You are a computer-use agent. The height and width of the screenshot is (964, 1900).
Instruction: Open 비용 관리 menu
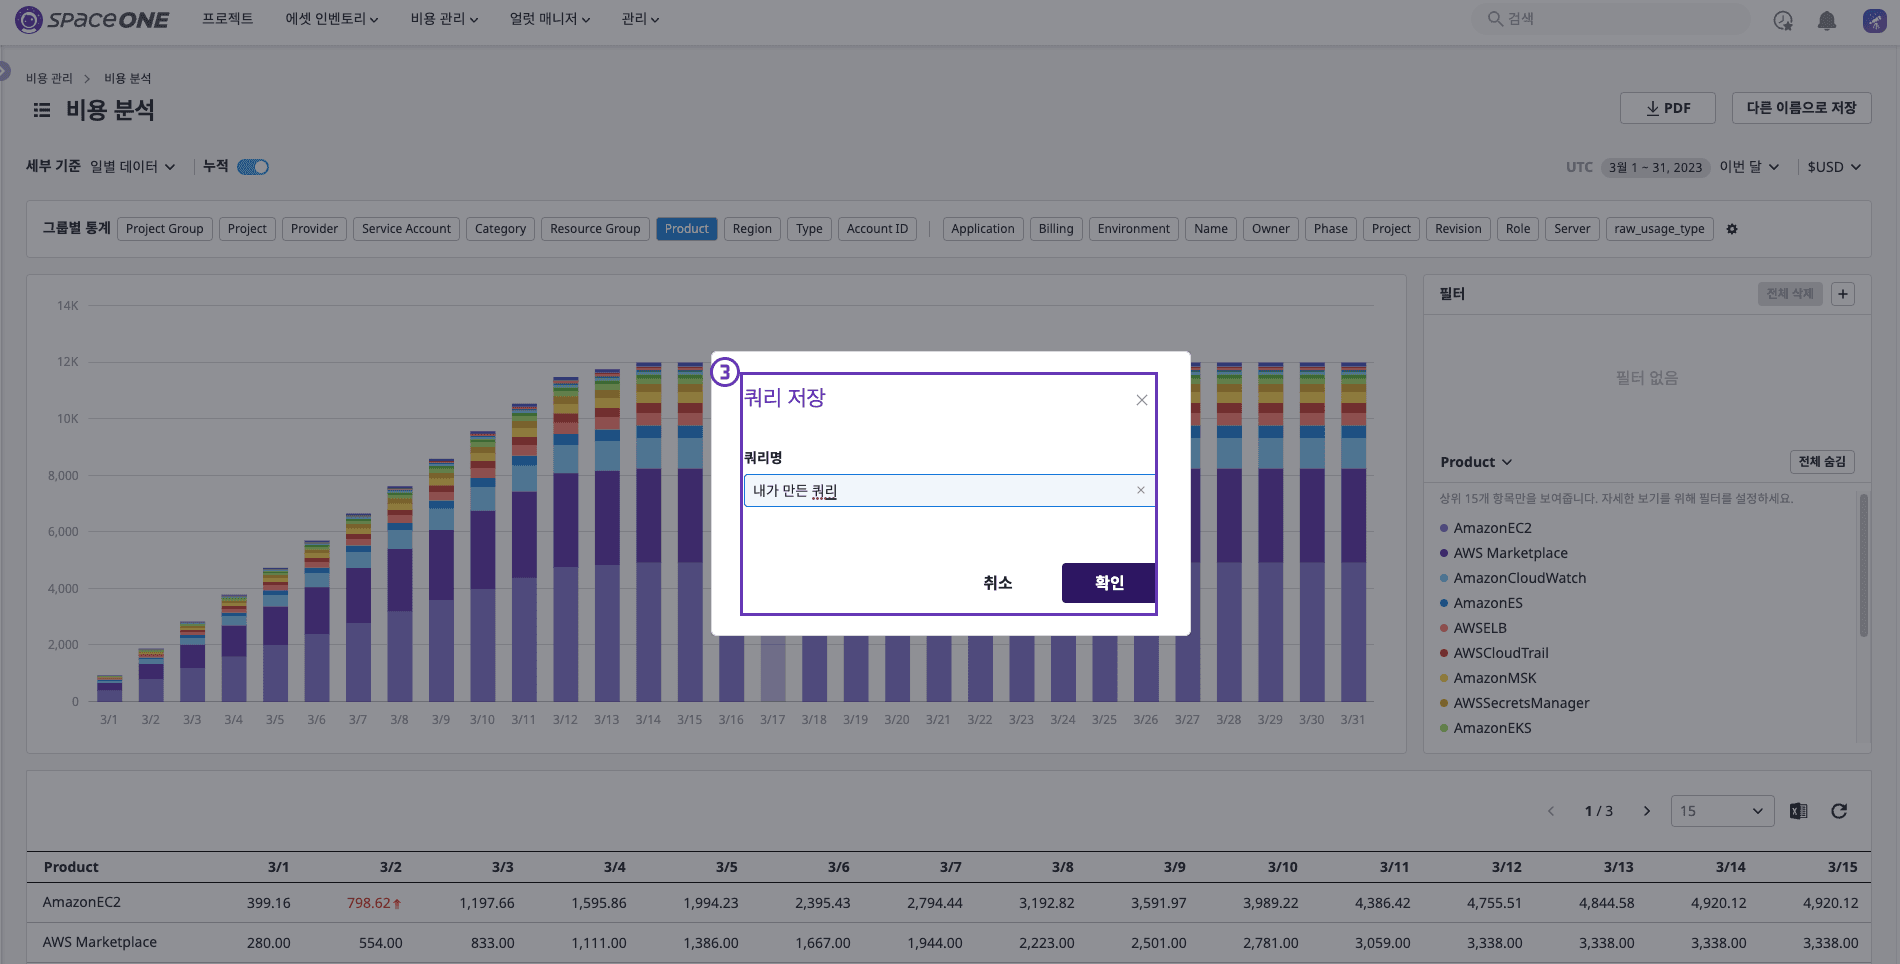click(444, 19)
